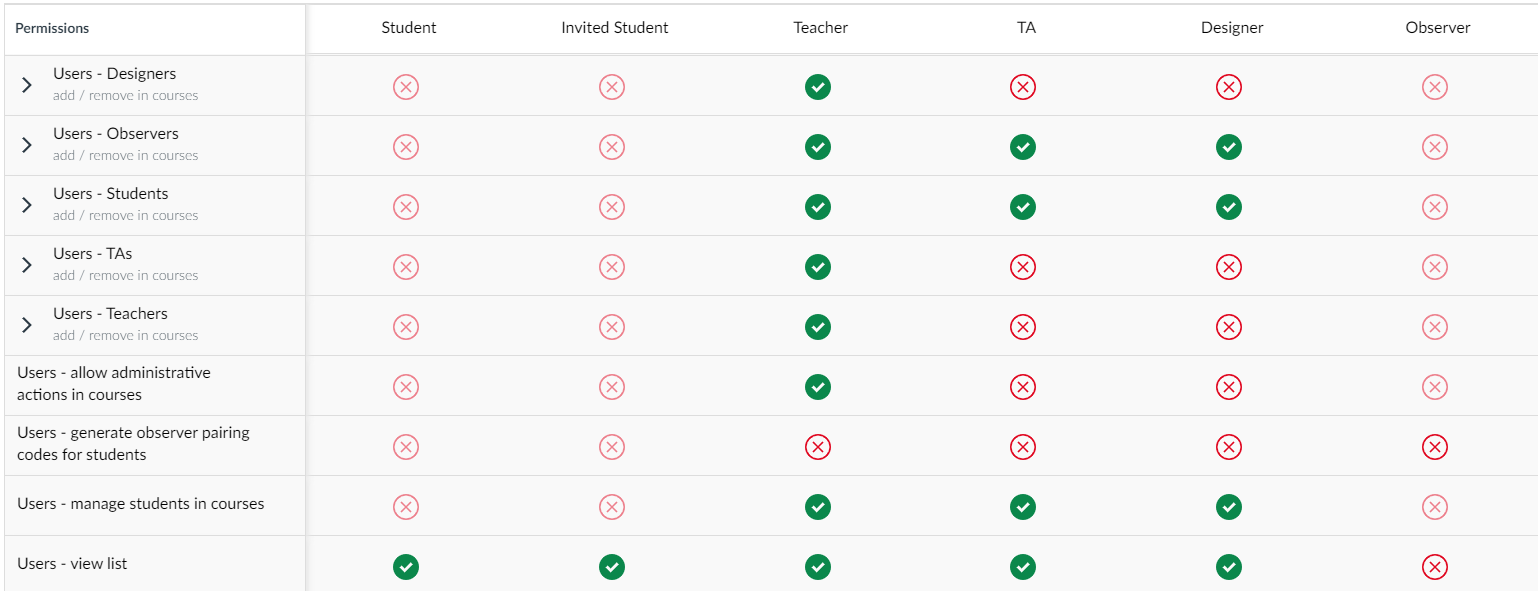Expand the Users - Teachers permission row
Screen dimensions: 1538x591
(x=27, y=325)
